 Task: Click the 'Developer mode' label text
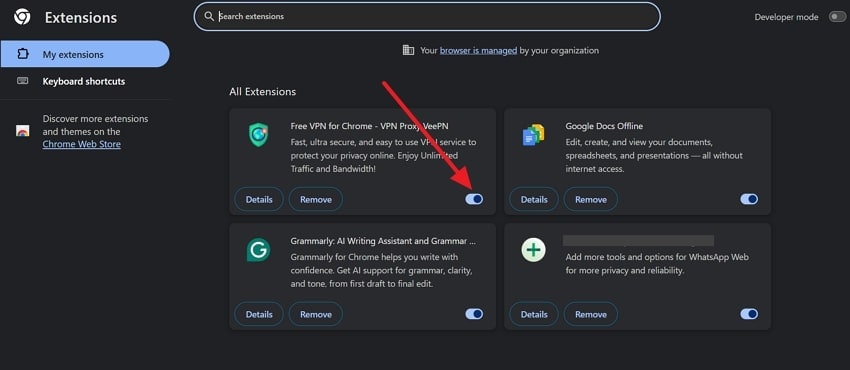(786, 17)
